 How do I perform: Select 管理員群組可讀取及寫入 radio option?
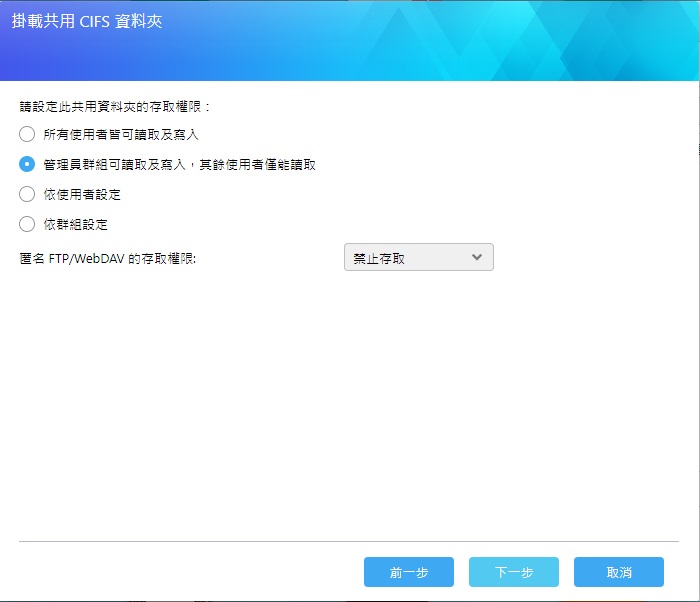[27, 164]
